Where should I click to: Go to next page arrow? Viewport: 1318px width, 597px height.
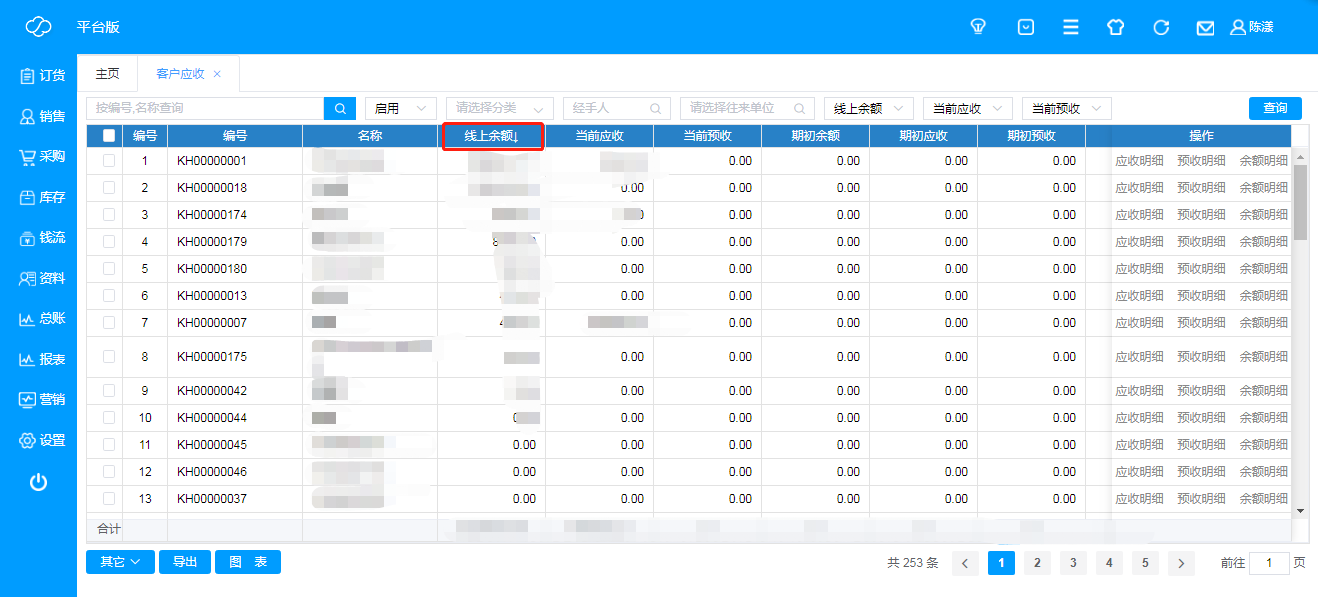point(1181,563)
